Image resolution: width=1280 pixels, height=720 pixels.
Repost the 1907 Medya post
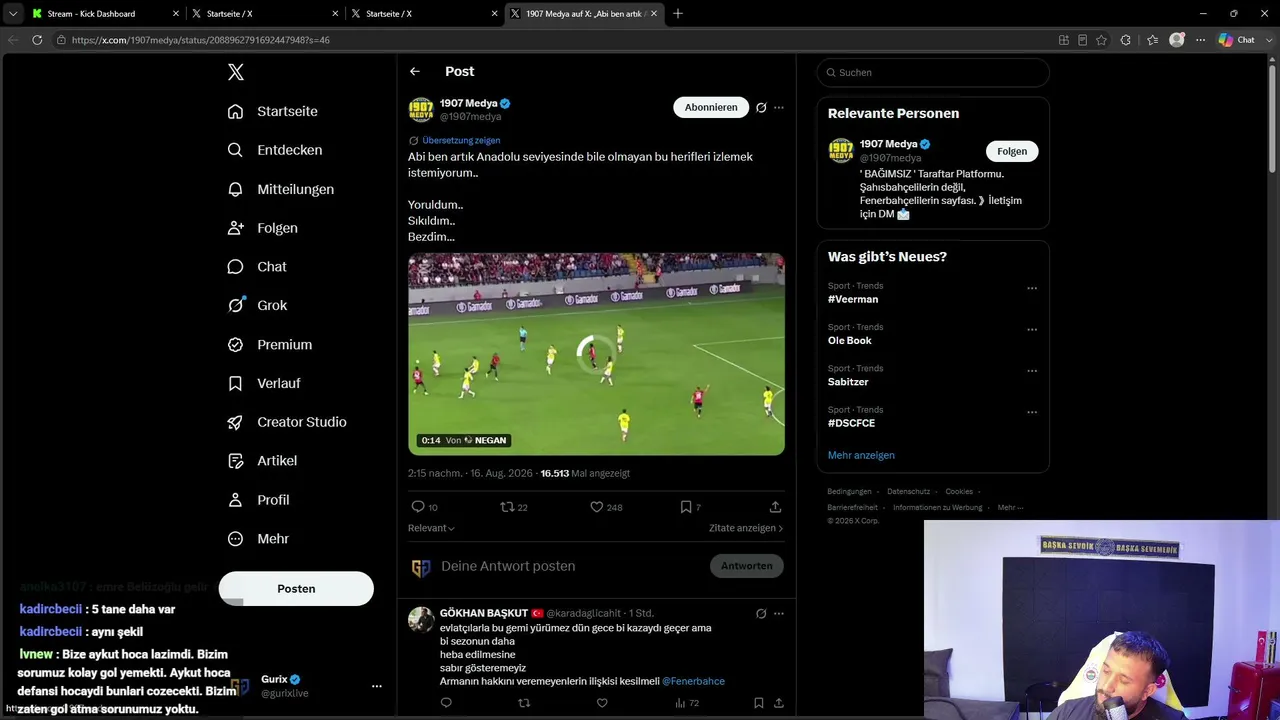(x=507, y=507)
